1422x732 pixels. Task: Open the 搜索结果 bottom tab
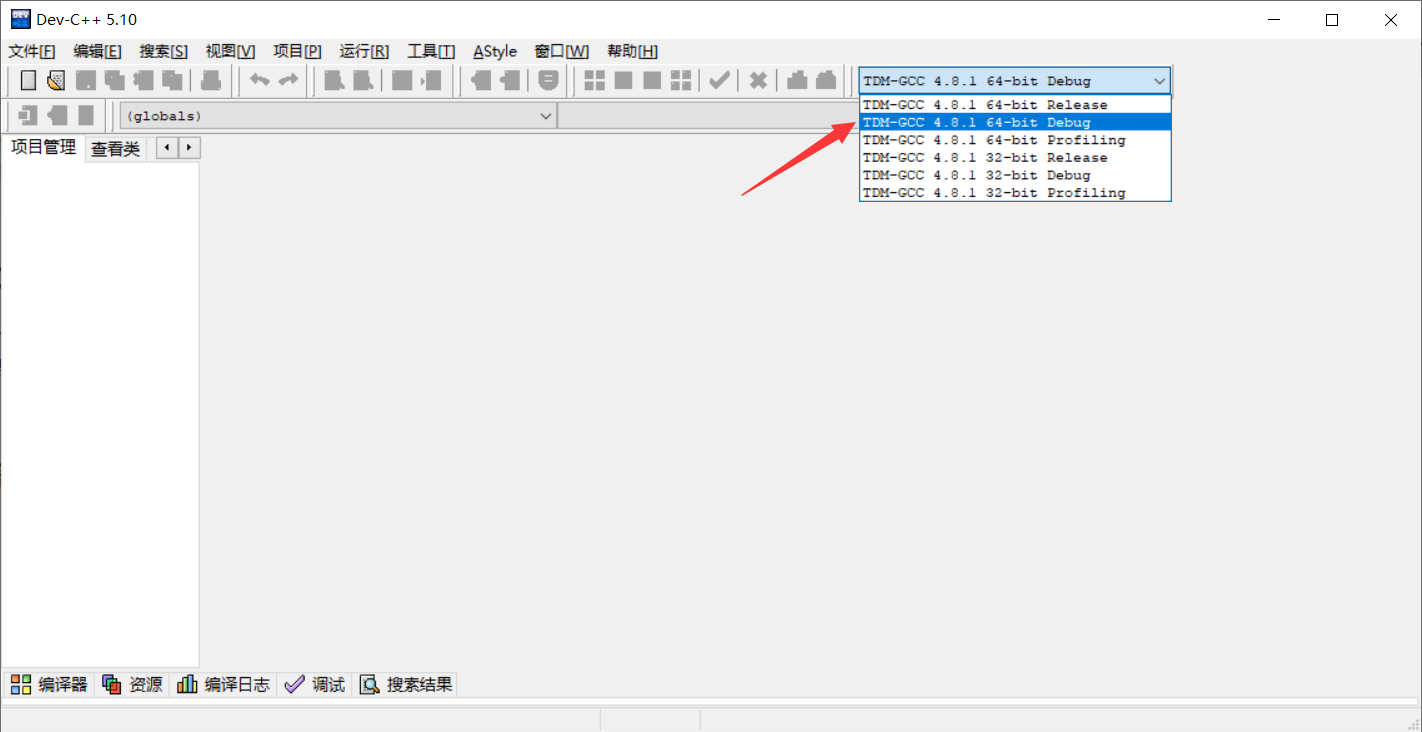point(406,684)
